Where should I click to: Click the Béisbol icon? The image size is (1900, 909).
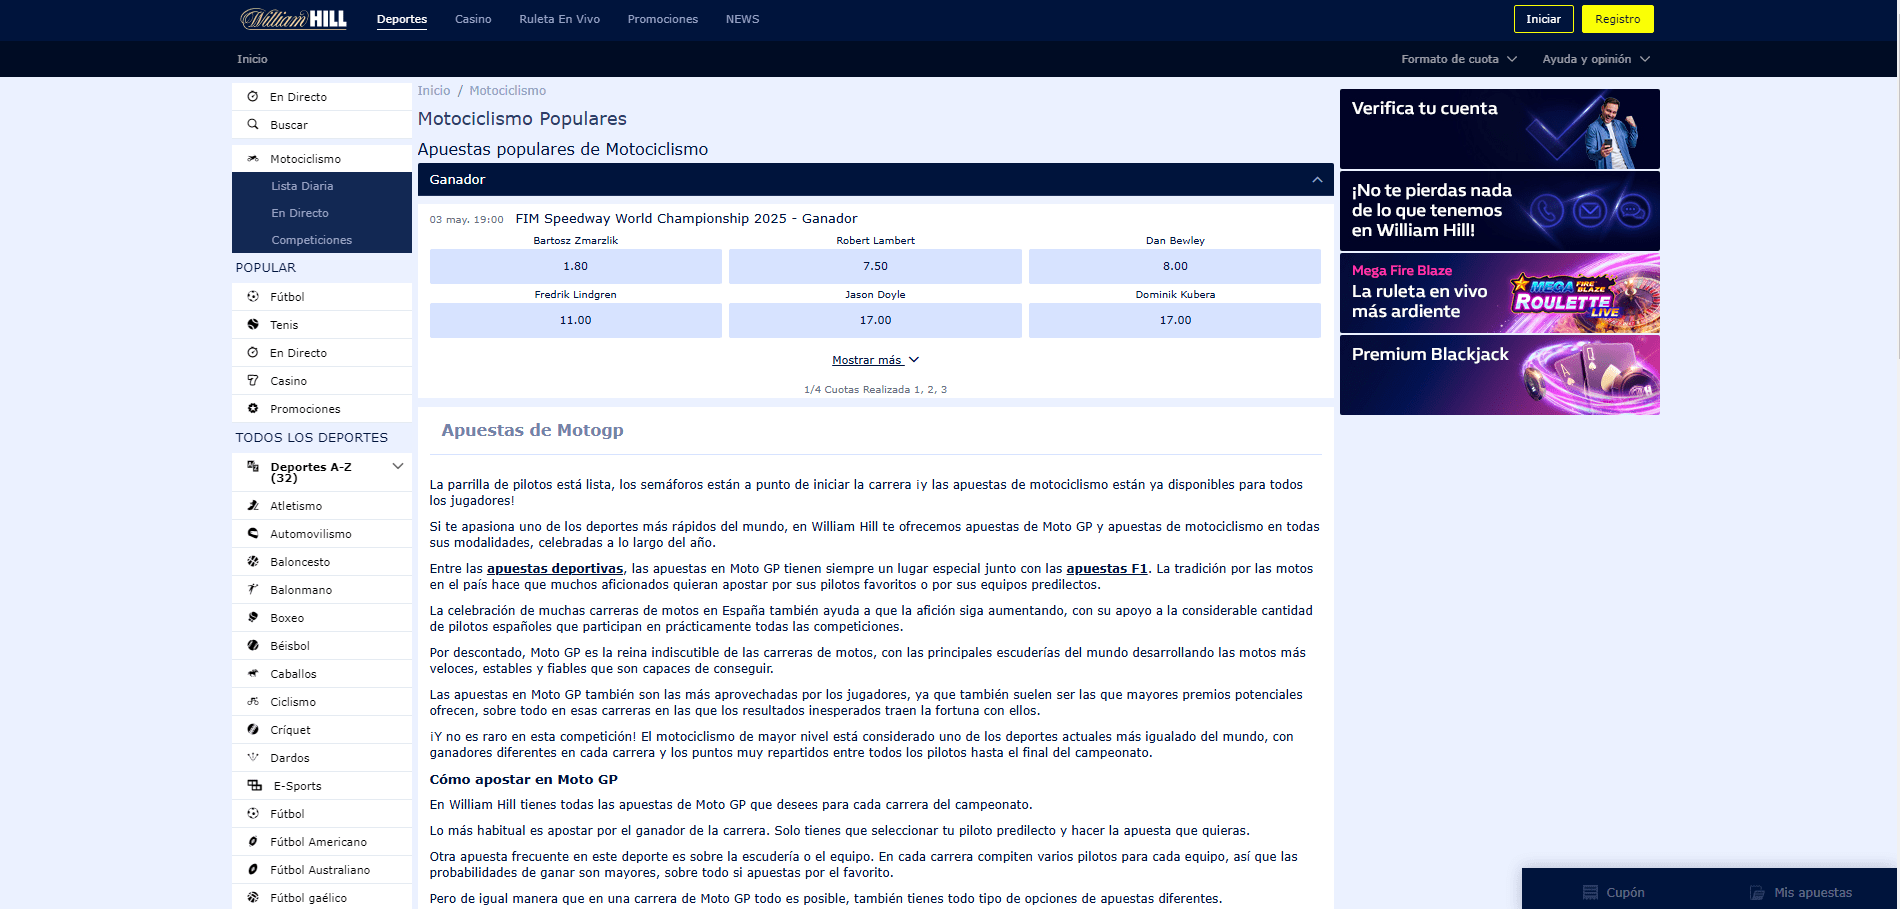[x=253, y=646]
